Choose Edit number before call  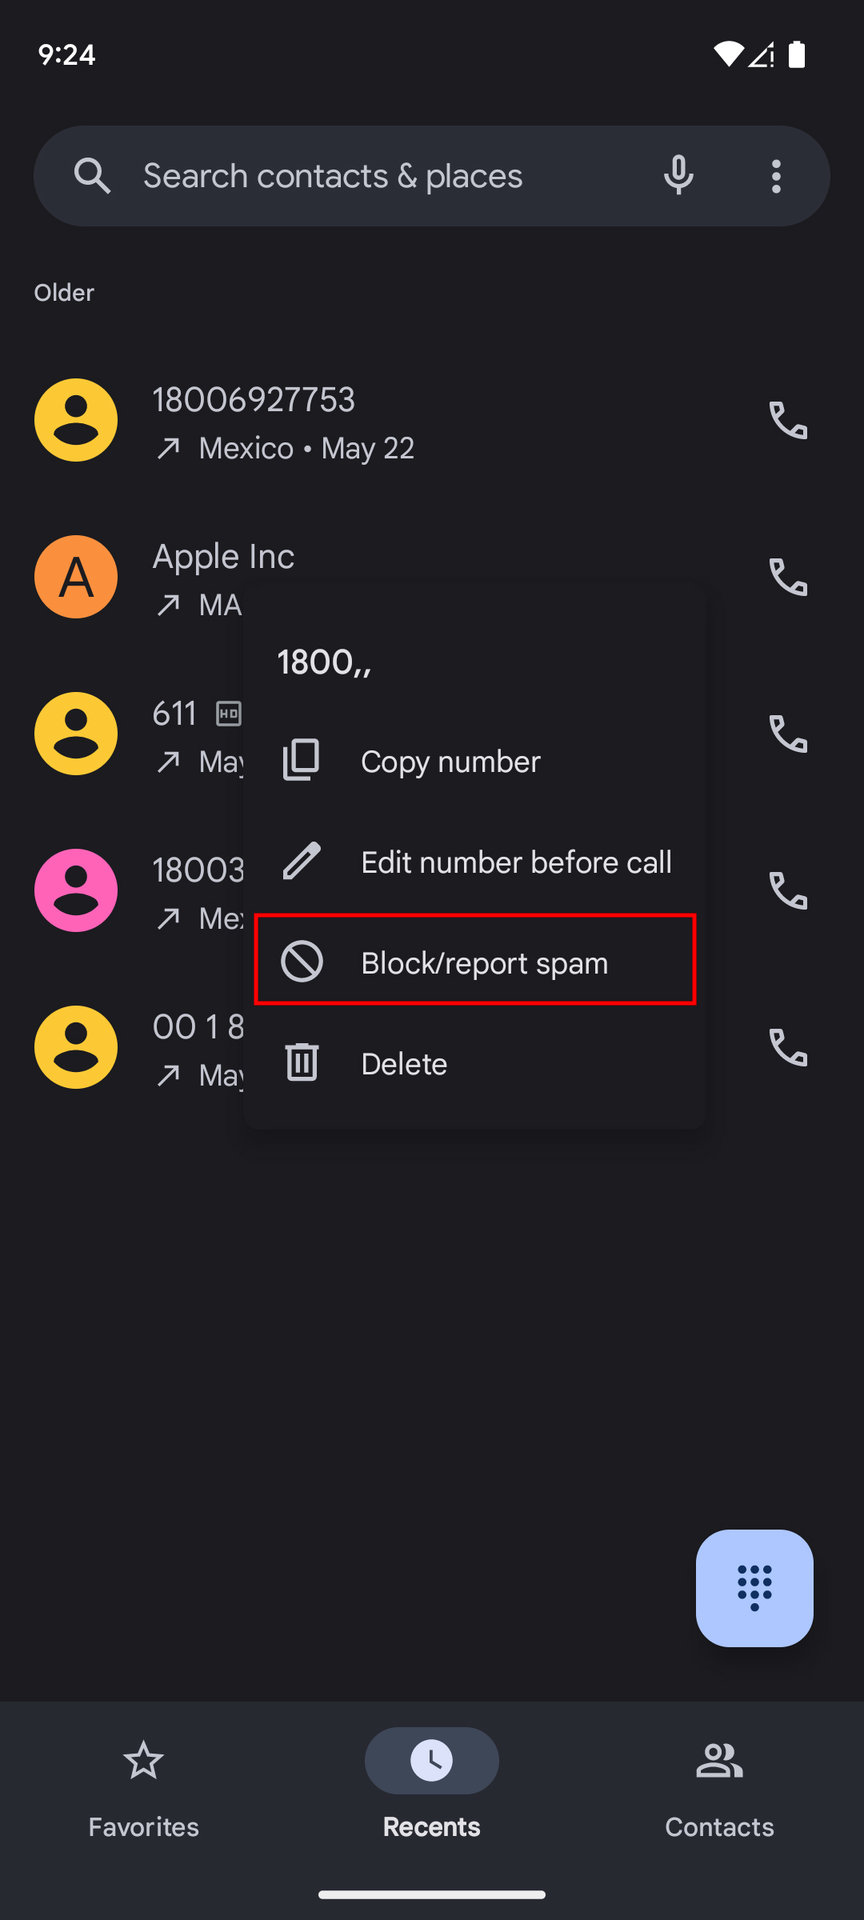(515, 862)
